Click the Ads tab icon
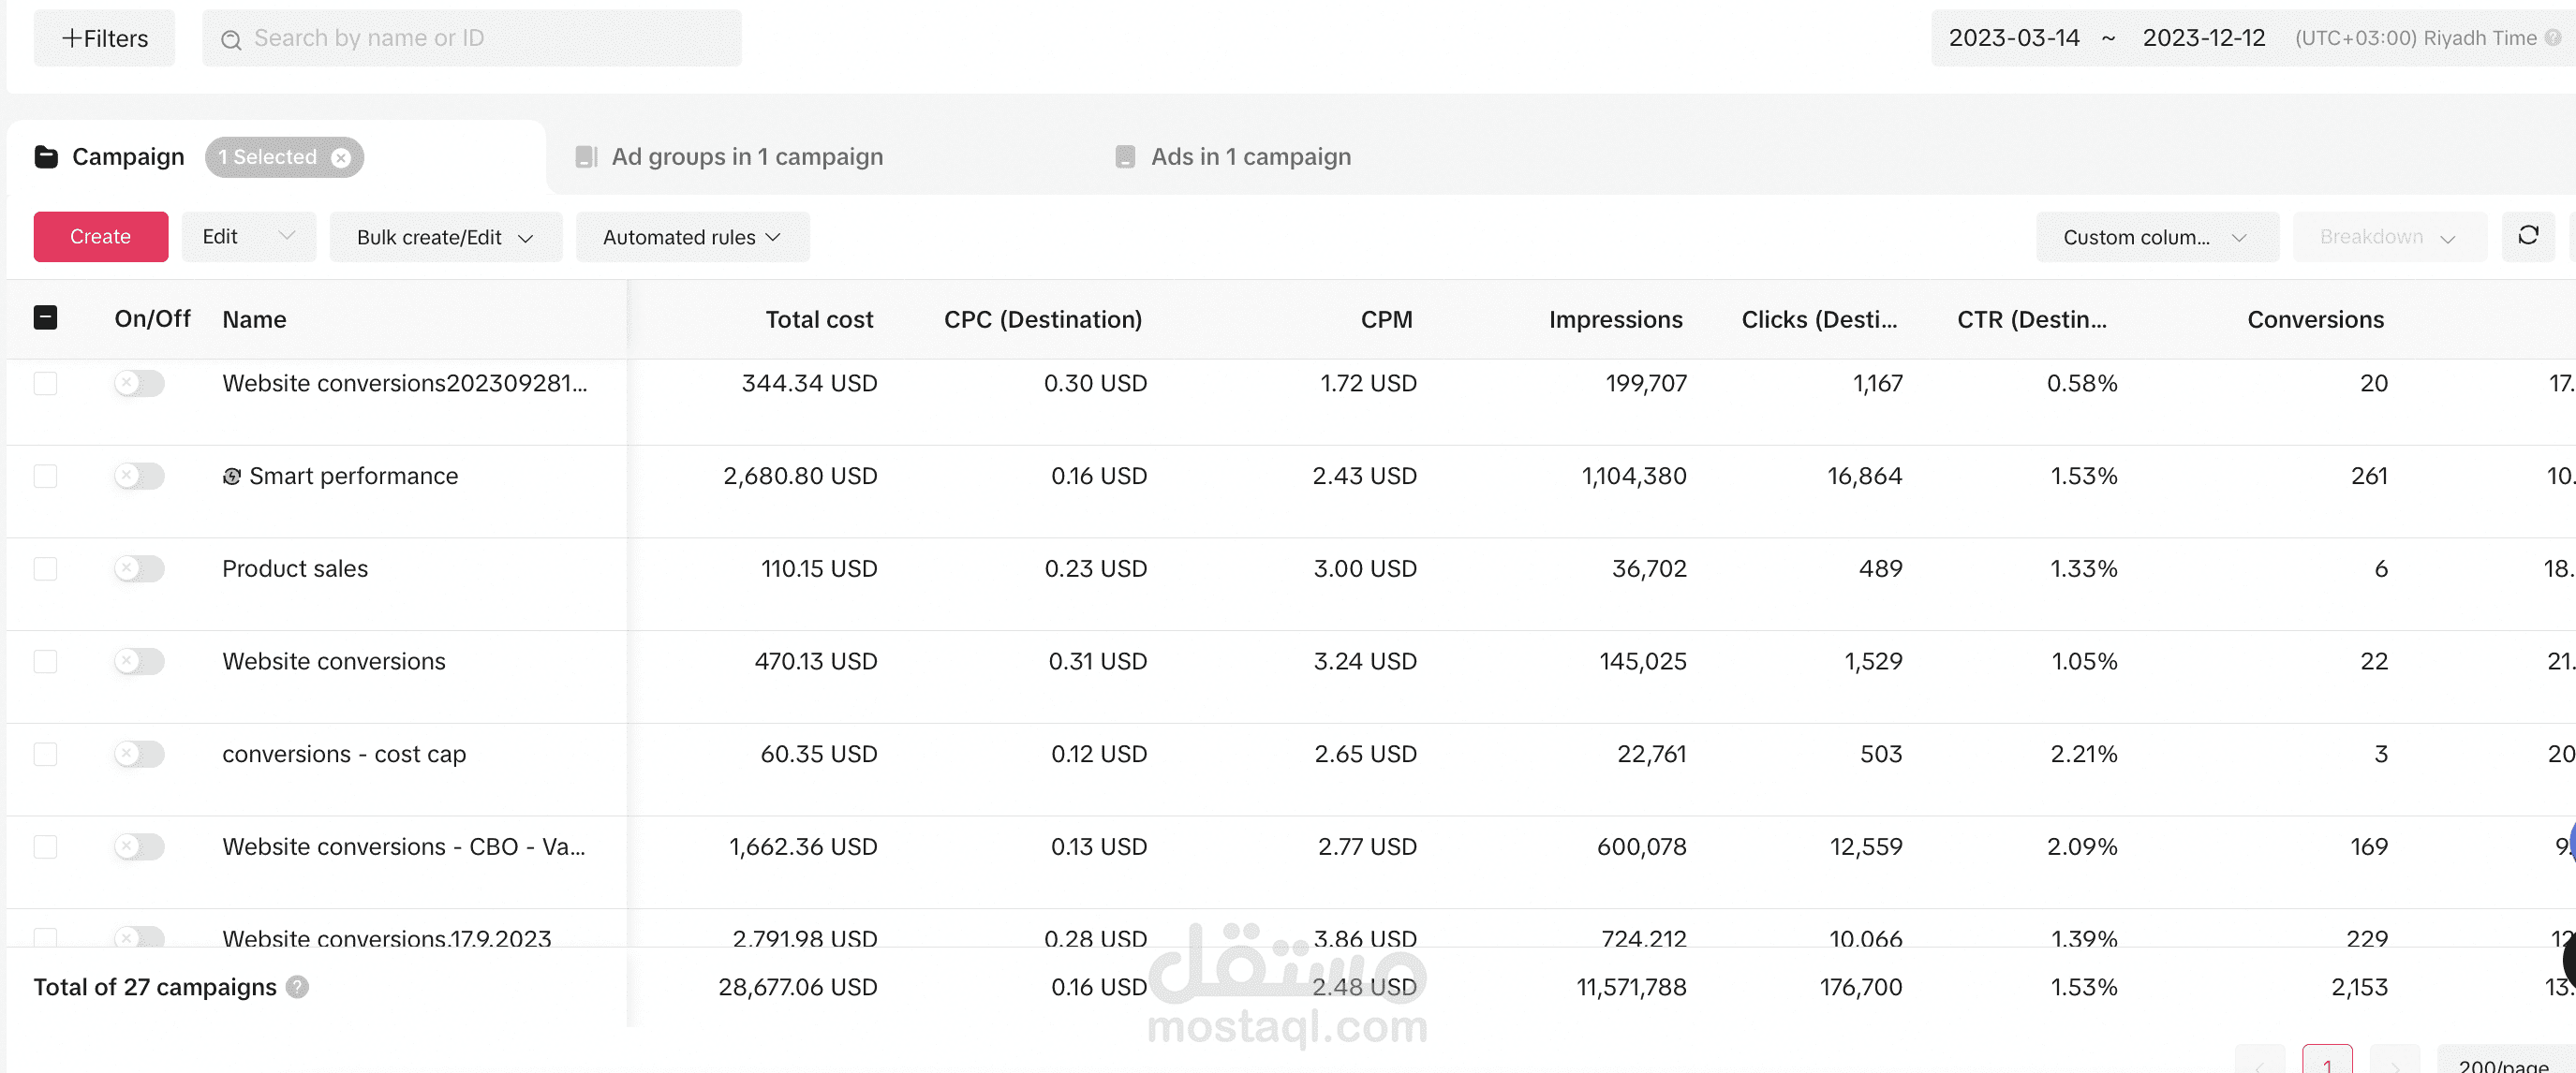Screen dimensions: 2576x1073 click(x=1125, y=157)
